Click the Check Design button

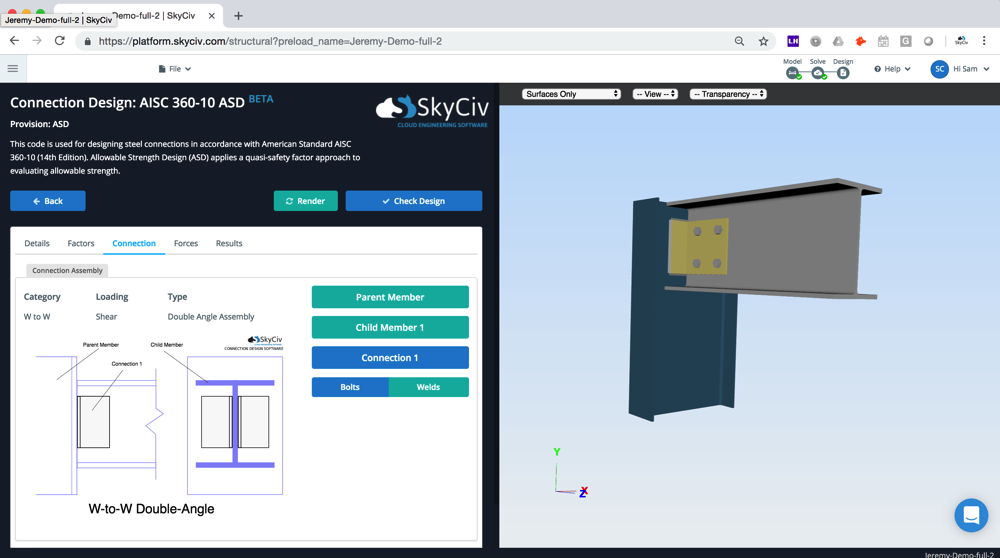pos(413,201)
